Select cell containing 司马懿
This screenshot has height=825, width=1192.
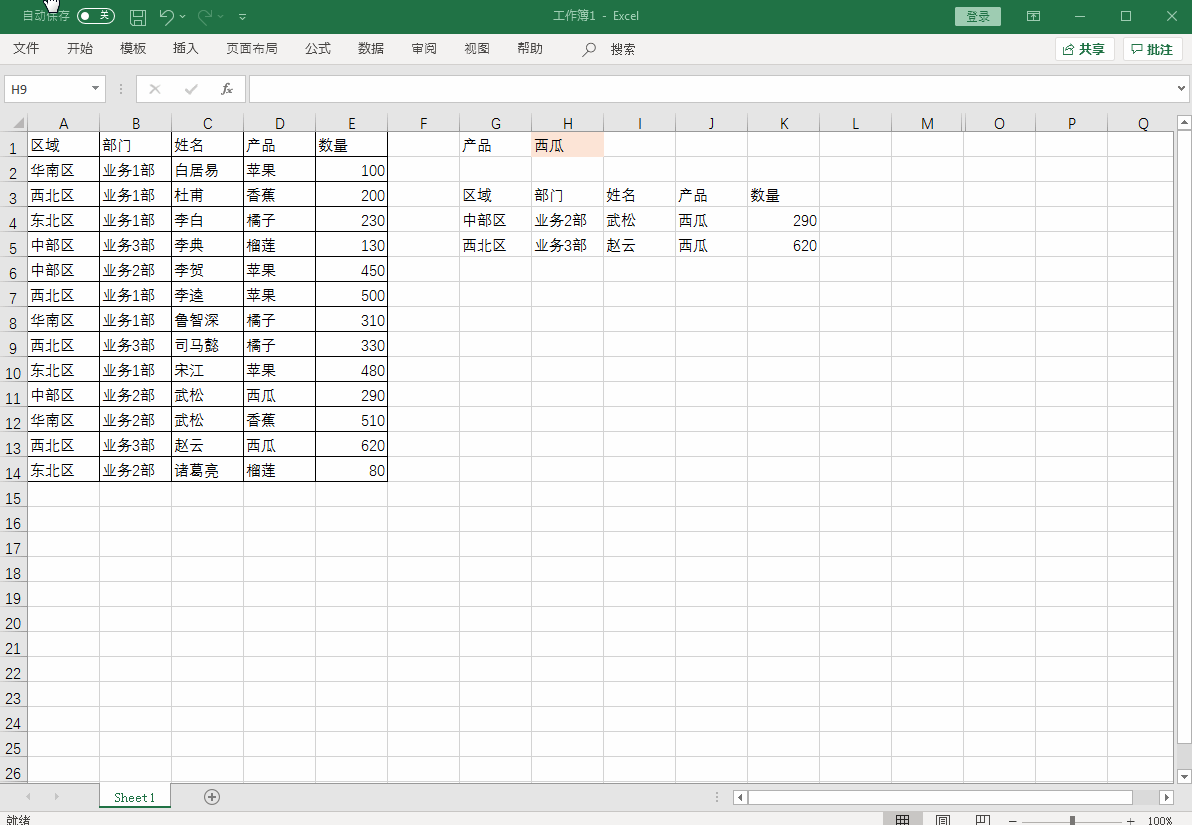[208, 345]
